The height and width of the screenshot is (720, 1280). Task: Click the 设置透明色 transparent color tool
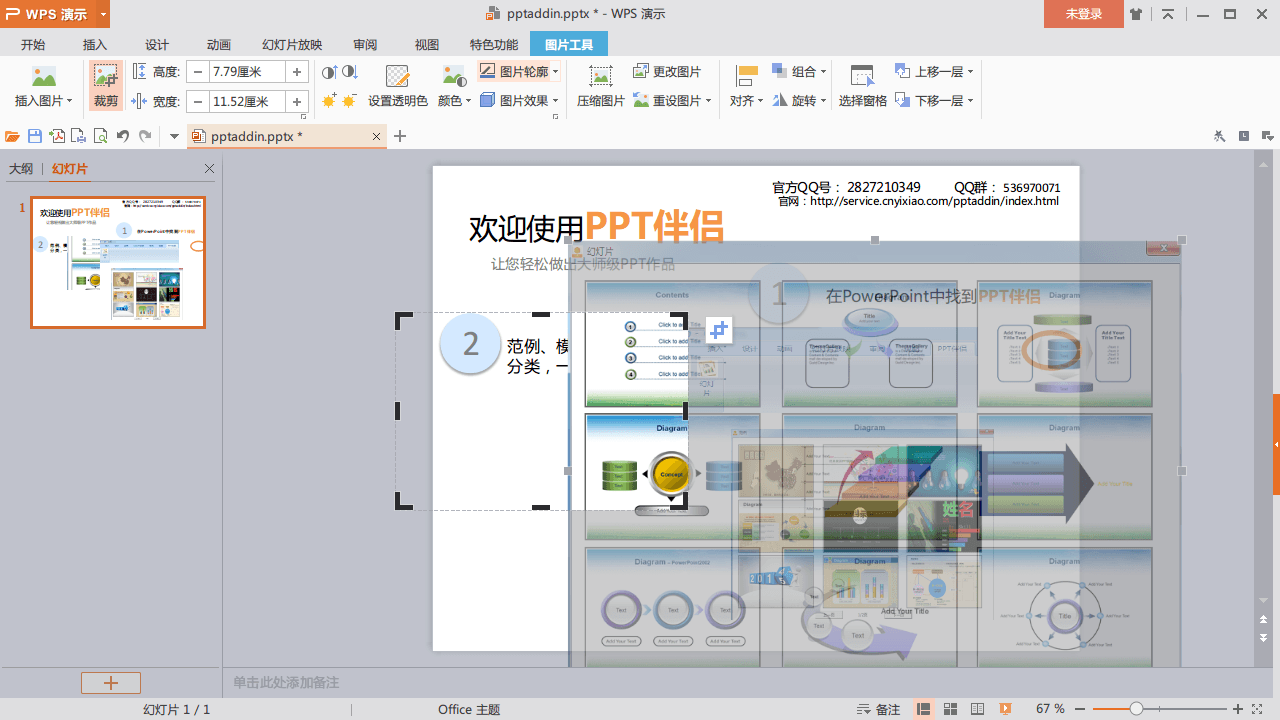397,86
